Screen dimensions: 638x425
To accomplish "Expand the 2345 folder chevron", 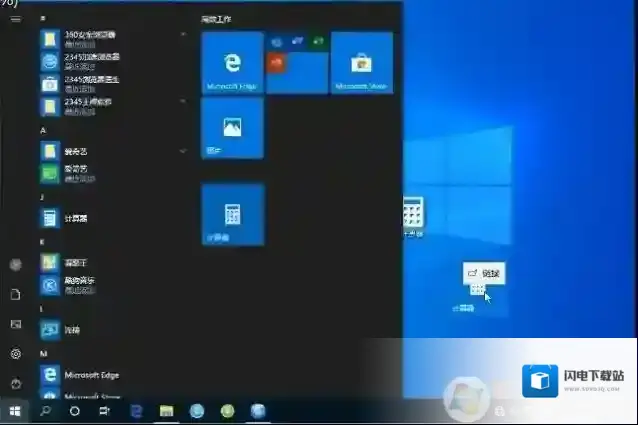I will (x=183, y=101).
